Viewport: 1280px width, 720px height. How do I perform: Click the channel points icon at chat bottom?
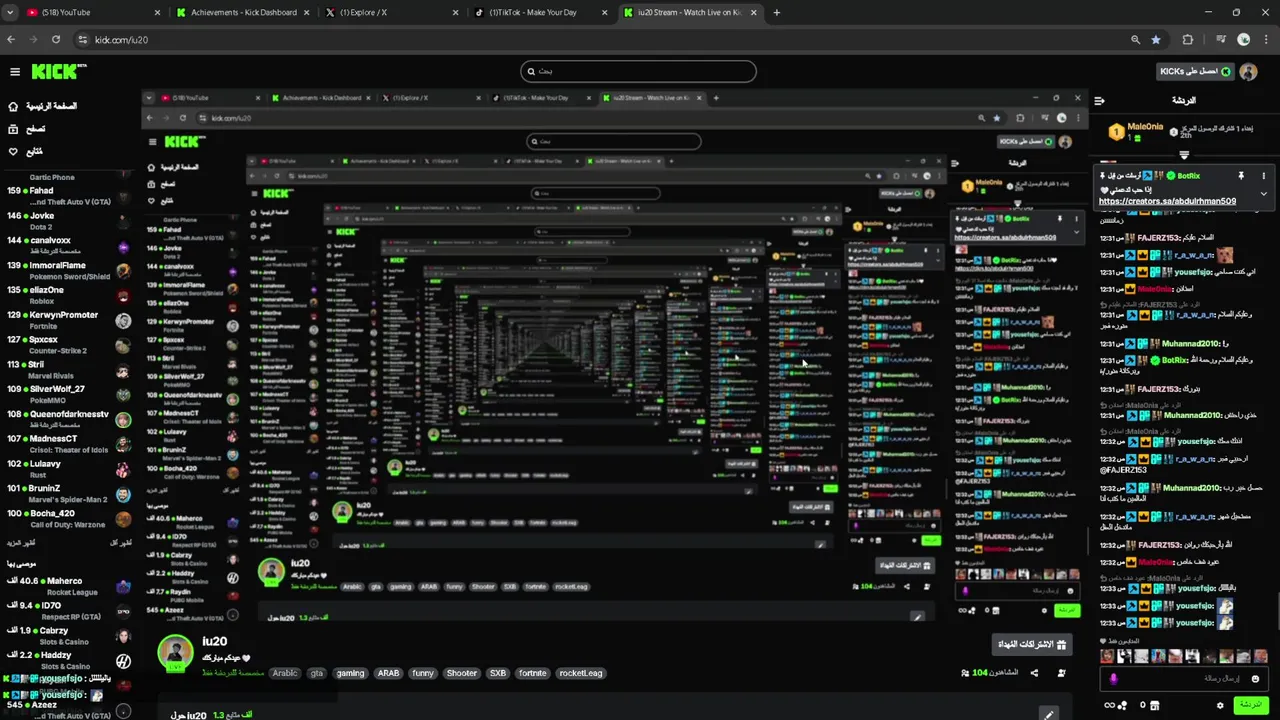coord(1118,705)
